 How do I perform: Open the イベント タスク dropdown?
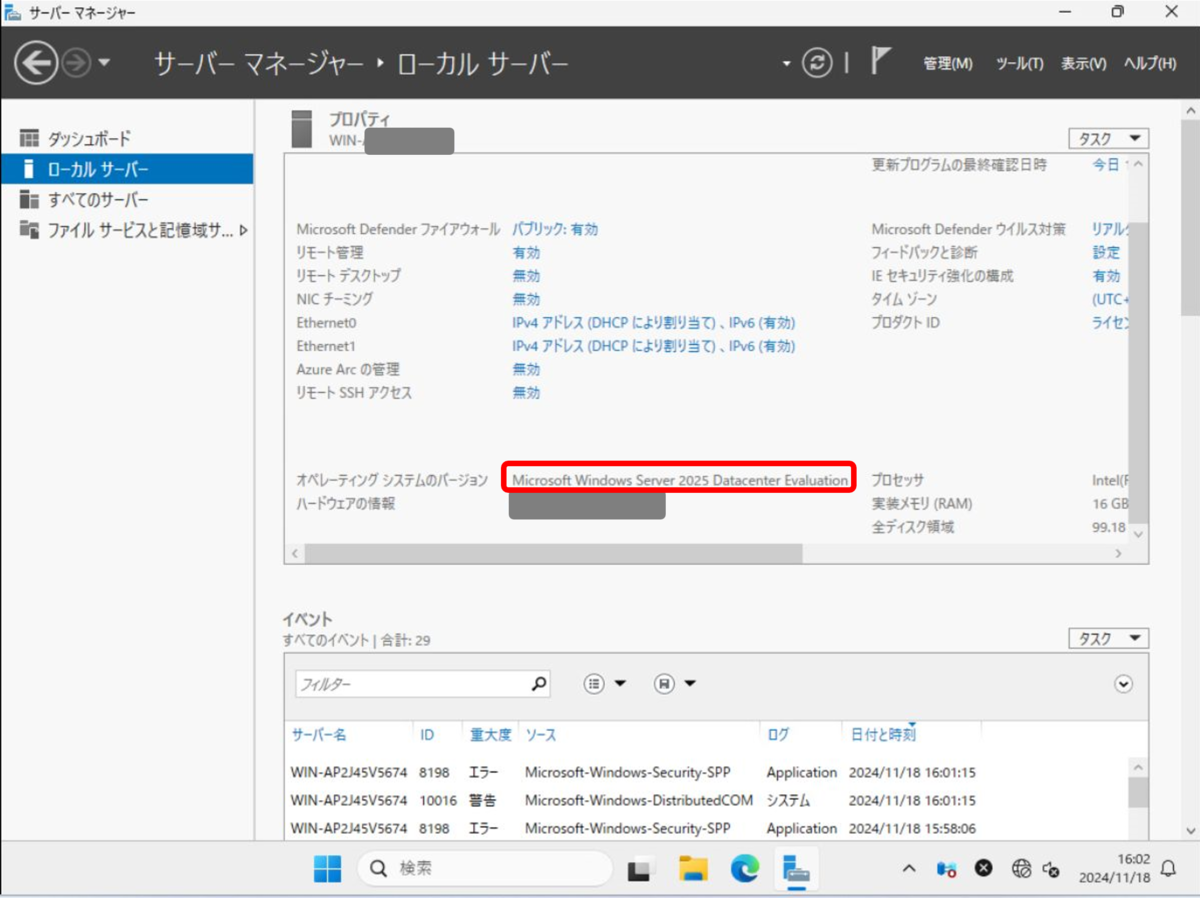(1108, 638)
